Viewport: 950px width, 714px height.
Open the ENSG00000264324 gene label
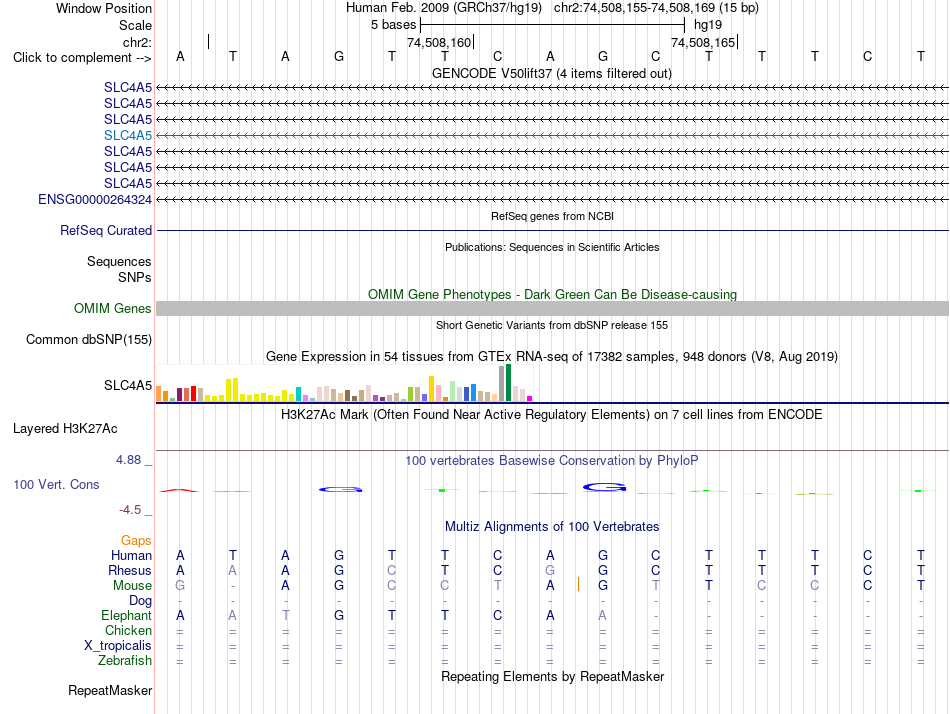(95, 199)
